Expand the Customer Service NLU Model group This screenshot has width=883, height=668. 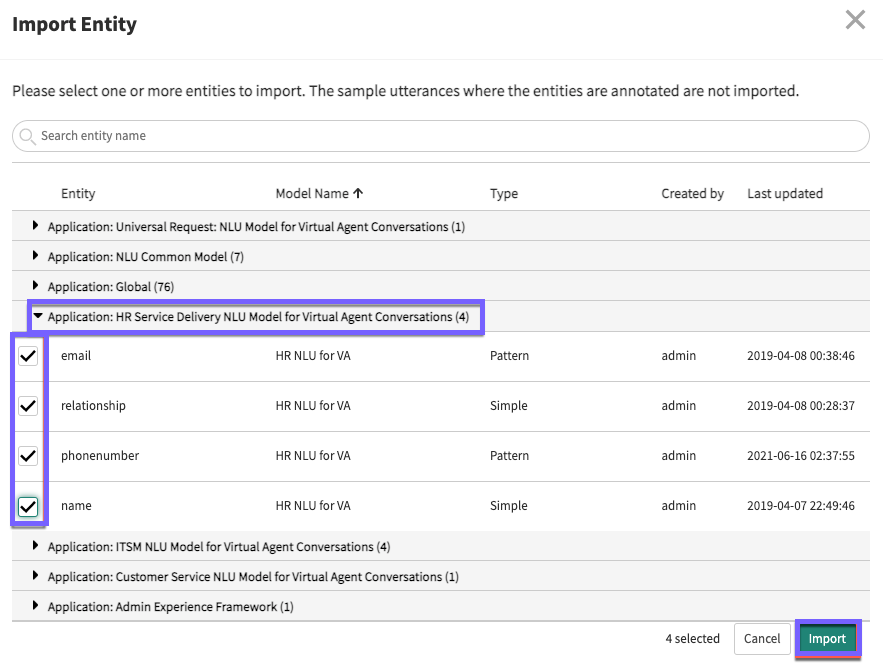tap(35, 576)
